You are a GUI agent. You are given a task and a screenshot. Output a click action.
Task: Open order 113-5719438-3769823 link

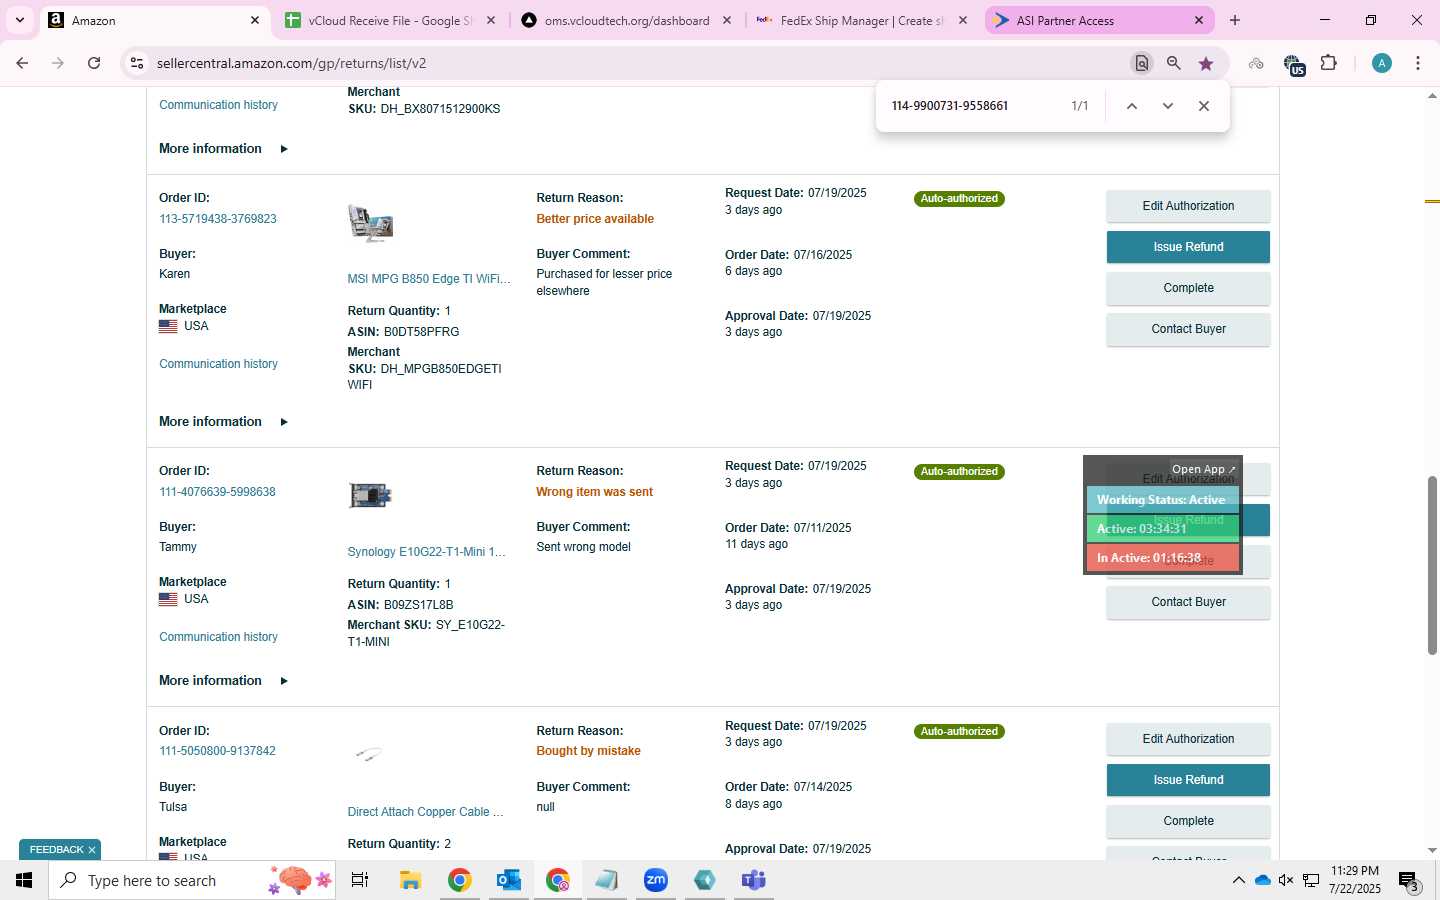pyautogui.click(x=218, y=219)
